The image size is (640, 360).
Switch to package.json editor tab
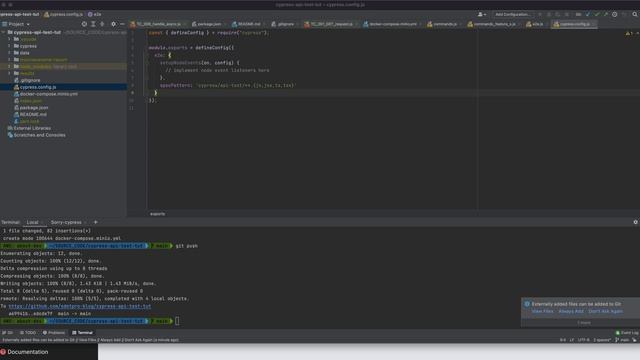pos(207,24)
